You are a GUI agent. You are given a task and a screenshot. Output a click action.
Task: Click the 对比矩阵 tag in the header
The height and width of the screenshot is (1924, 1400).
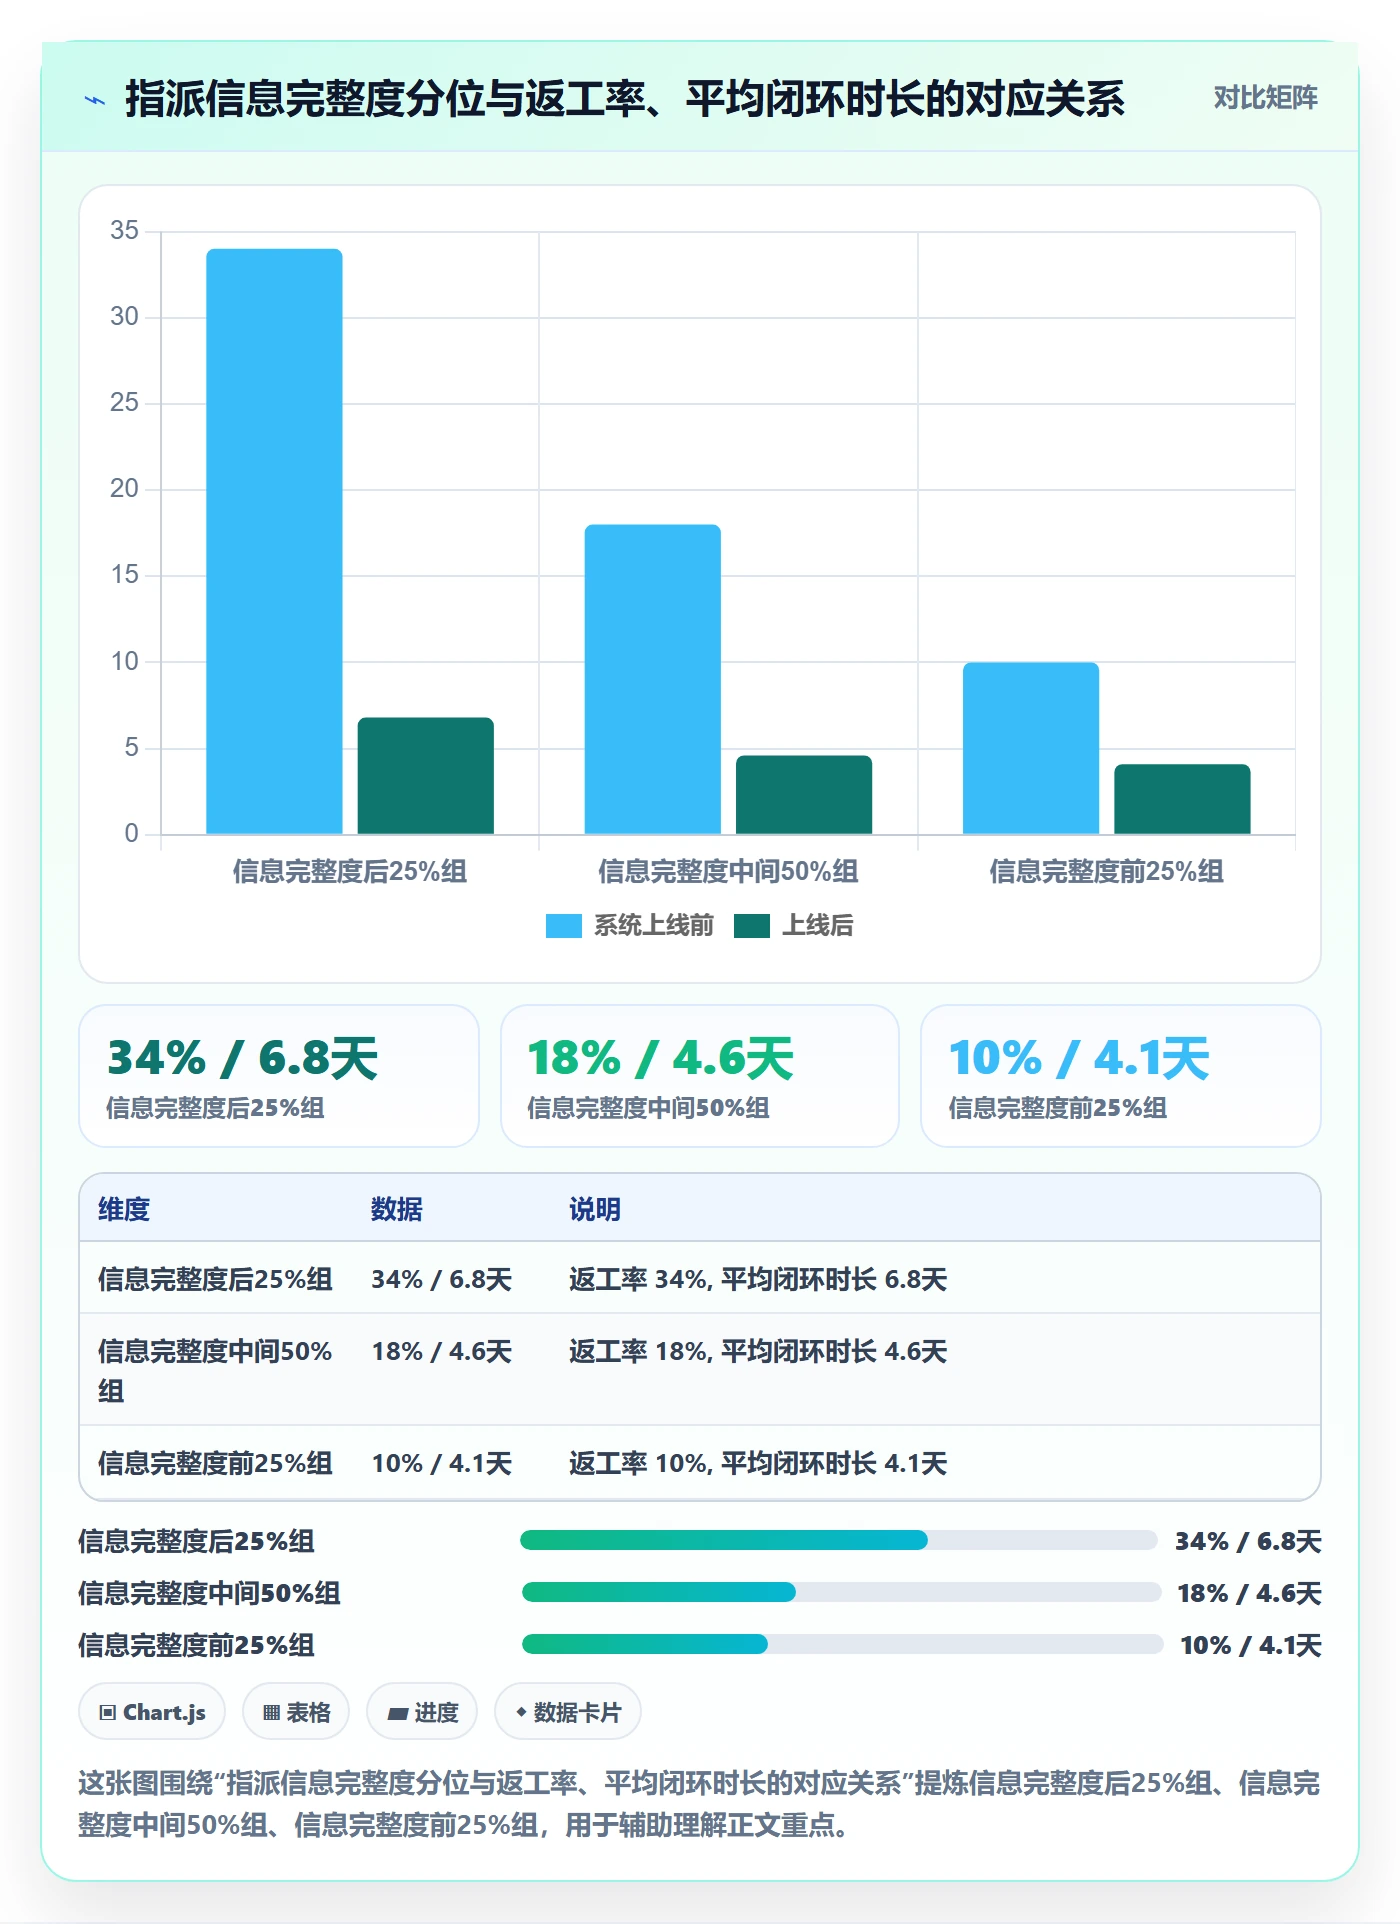[1265, 98]
